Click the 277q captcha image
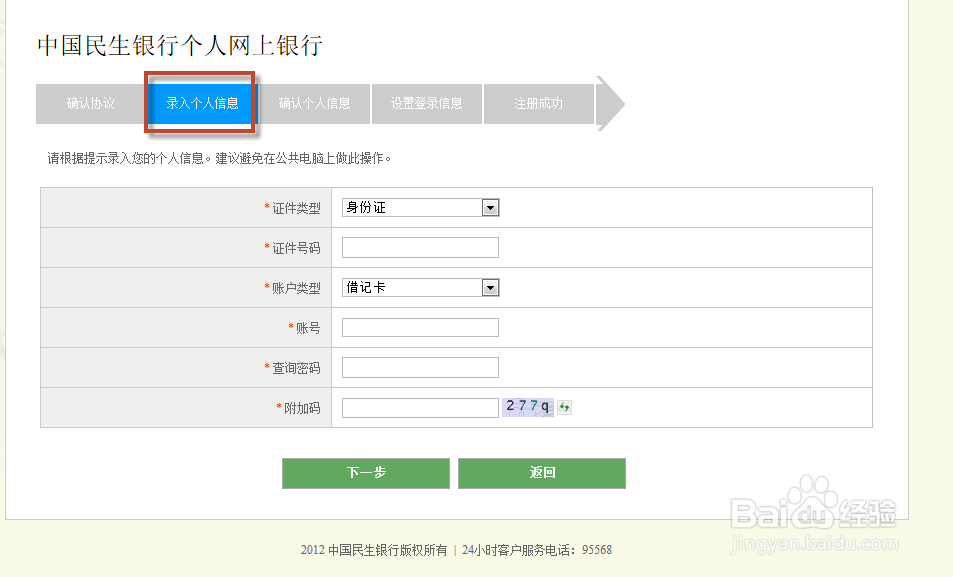Image resolution: width=953 pixels, height=577 pixels. 528,406
